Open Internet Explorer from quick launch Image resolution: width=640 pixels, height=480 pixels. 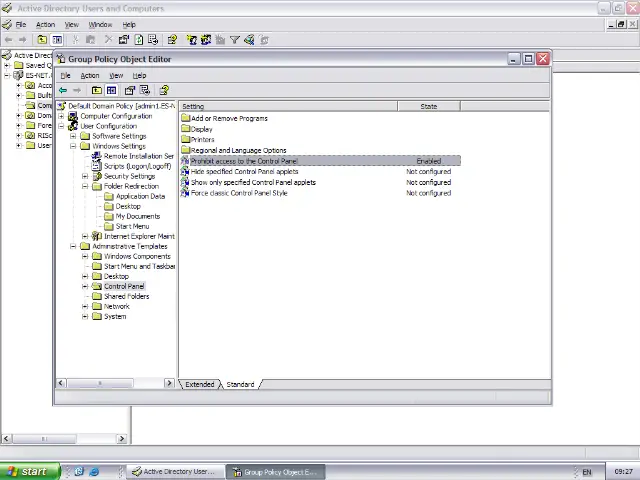[94, 471]
